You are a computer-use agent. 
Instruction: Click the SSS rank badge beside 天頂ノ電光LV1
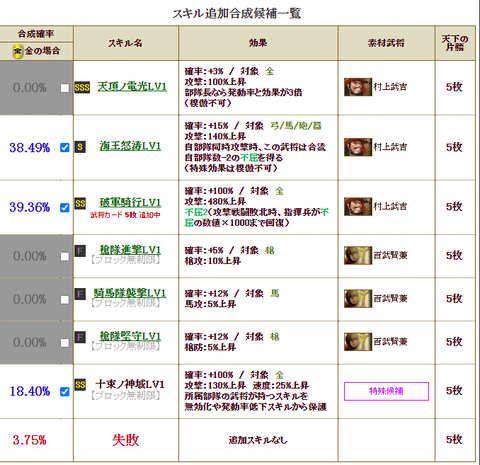(82, 88)
